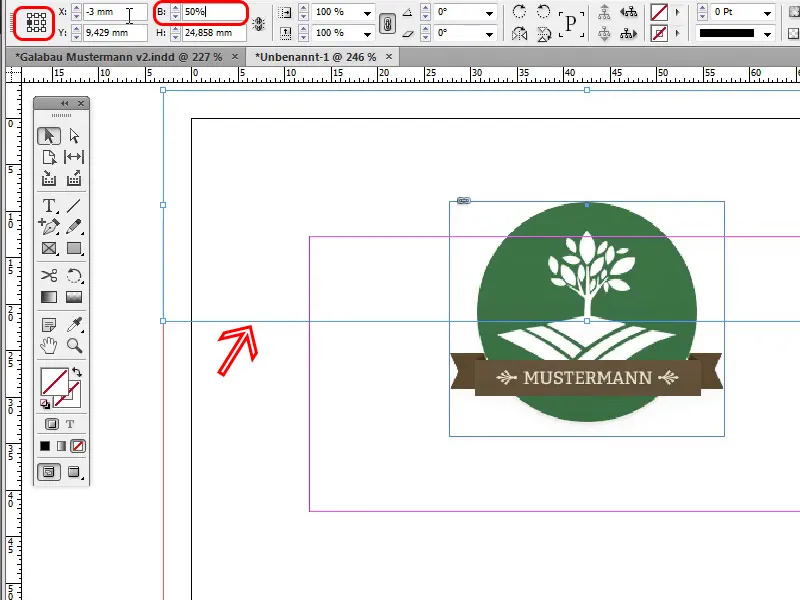Apply solid color button in toolbox
The width and height of the screenshot is (800, 600).
[x=45, y=446]
